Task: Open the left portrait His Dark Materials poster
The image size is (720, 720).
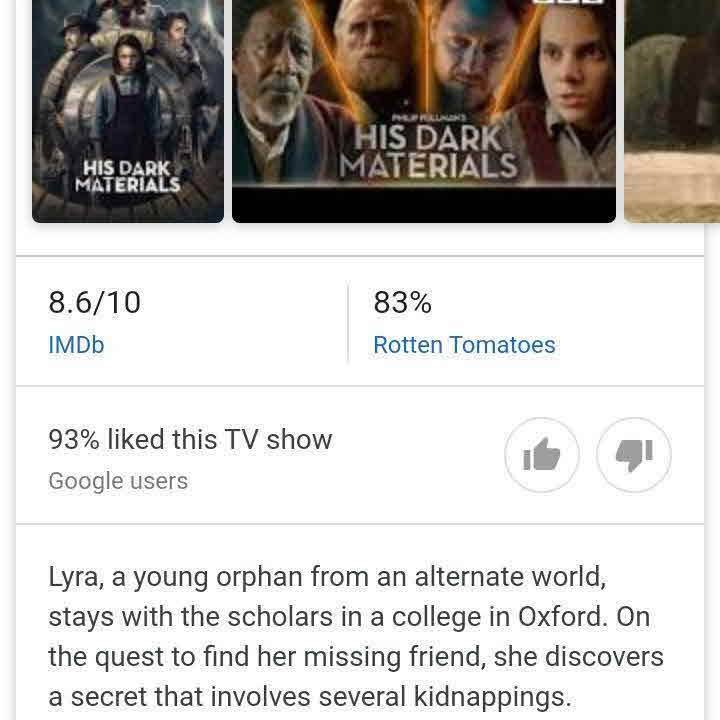Action: [128, 111]
